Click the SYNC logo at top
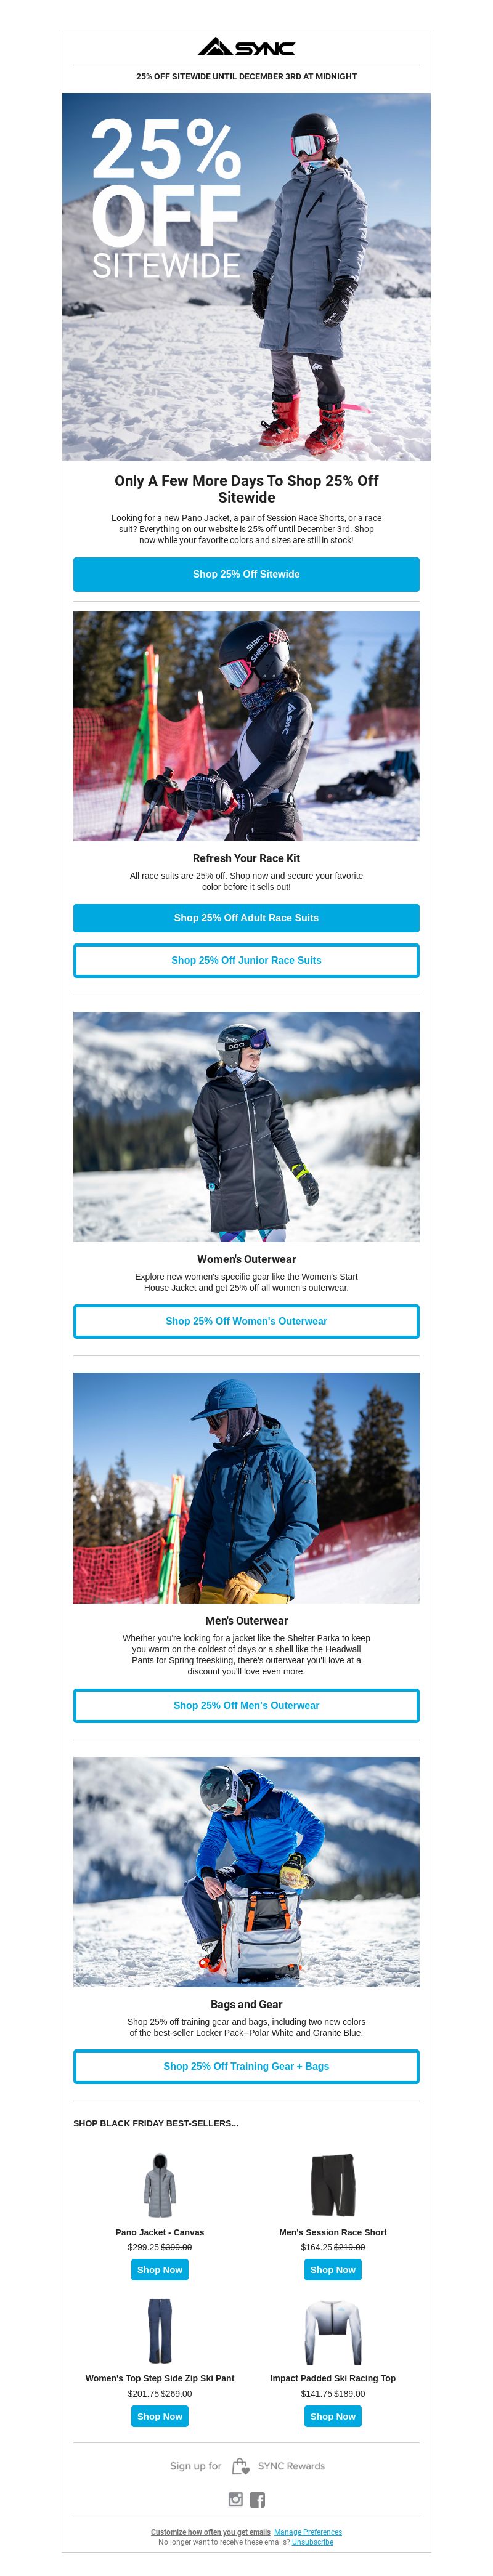The width and height of the screenshot is (493, 2576). [x=246, y=47]
